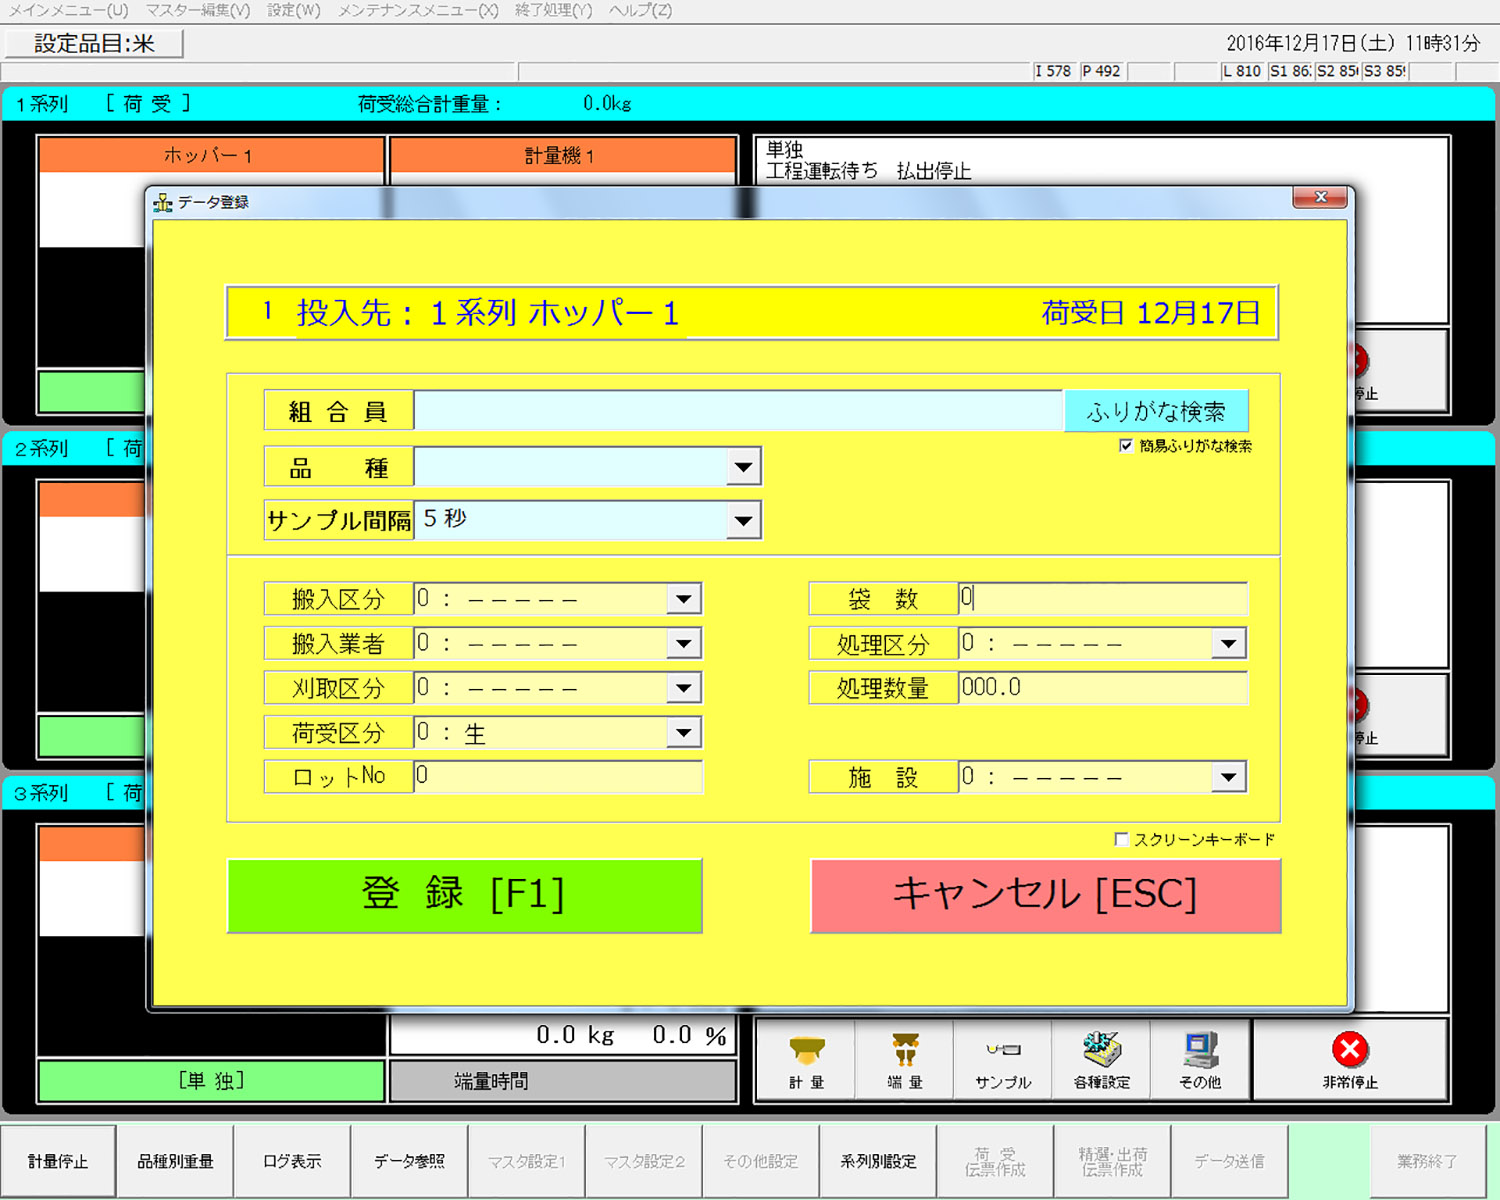1500x1200 pixels.
Task: Click その他設定 bottom button
Action: [761, 1161]
